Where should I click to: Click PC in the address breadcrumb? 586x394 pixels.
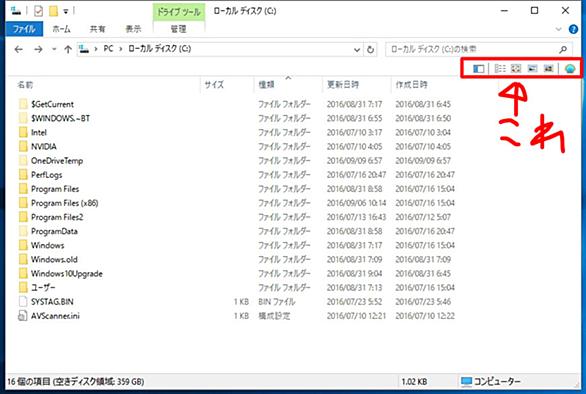(108, 49)
